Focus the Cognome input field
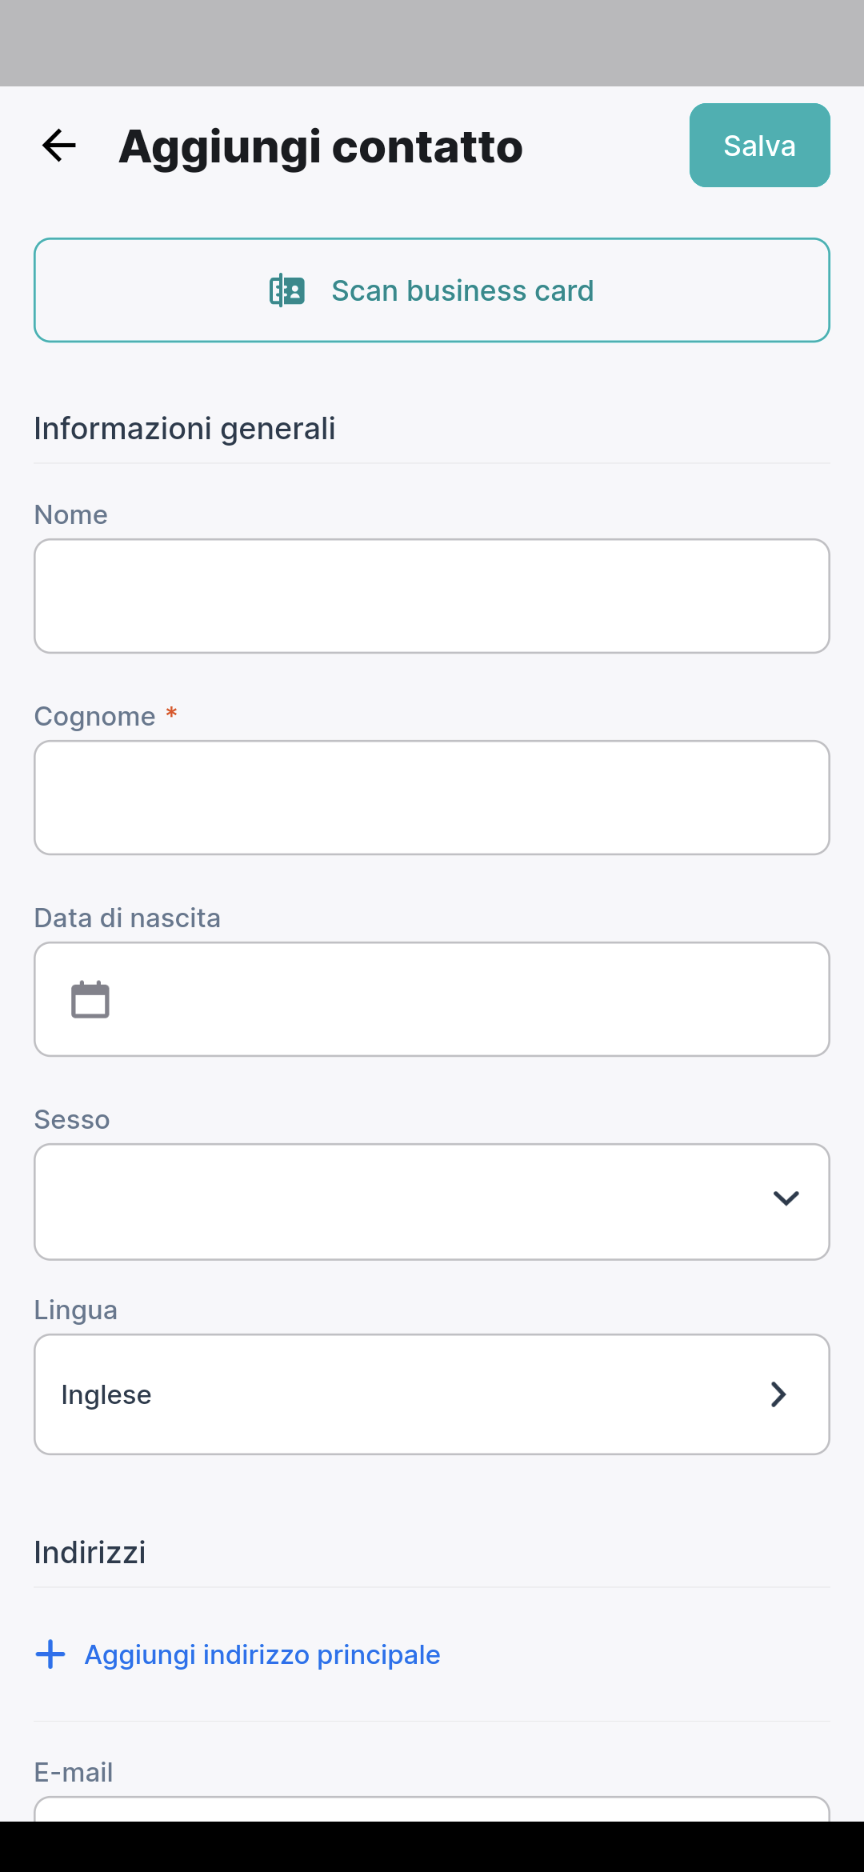 pyautogui.click(x=432, y=798)
